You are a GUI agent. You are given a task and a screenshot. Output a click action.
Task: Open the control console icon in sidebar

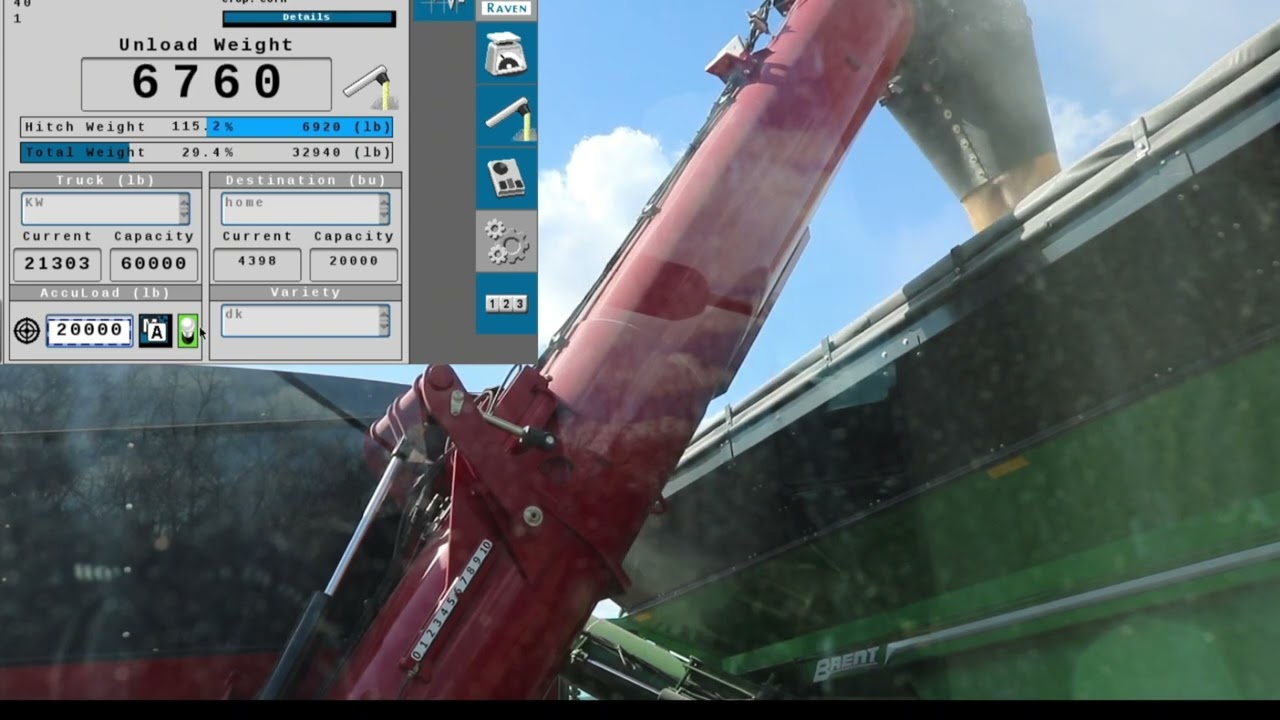point(506,177)
